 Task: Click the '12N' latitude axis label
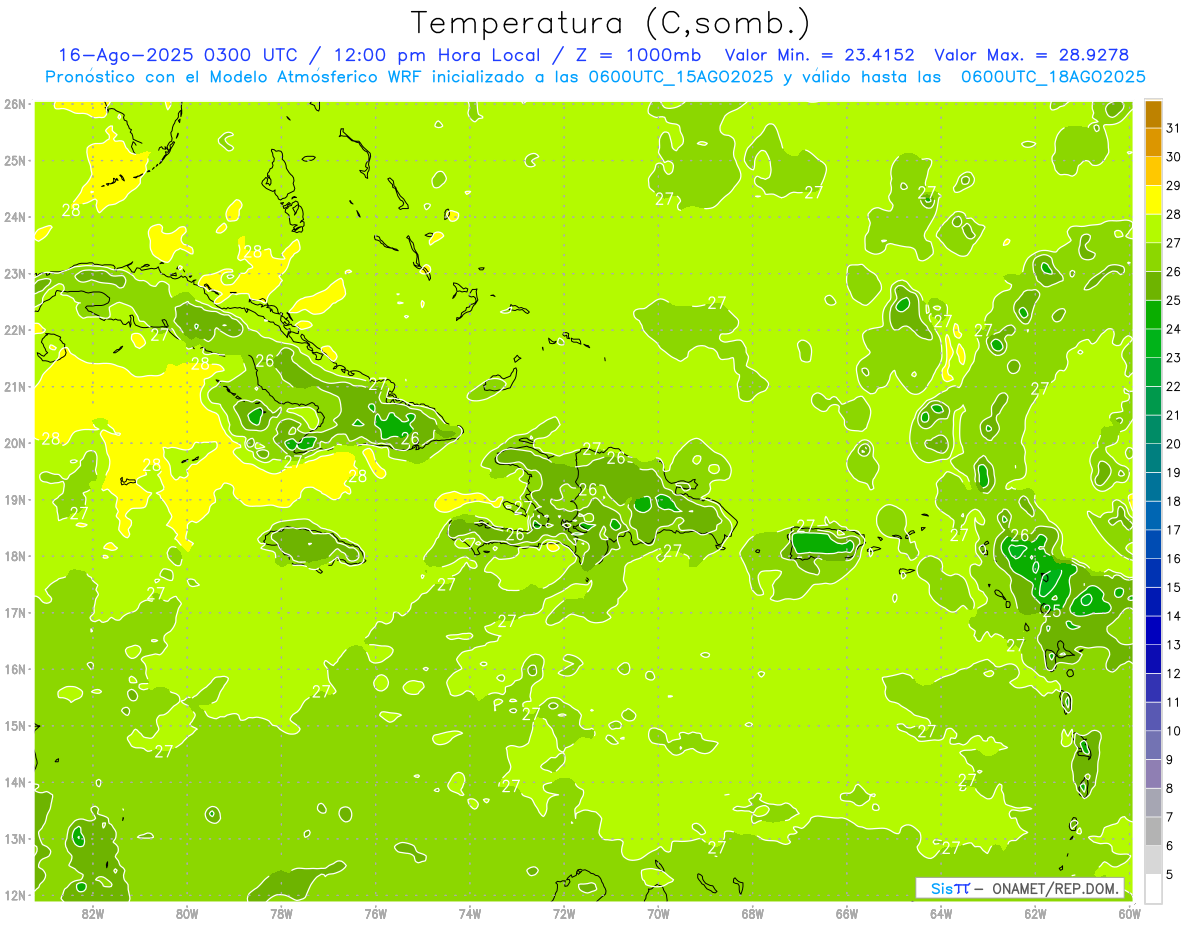coord(15,895)
